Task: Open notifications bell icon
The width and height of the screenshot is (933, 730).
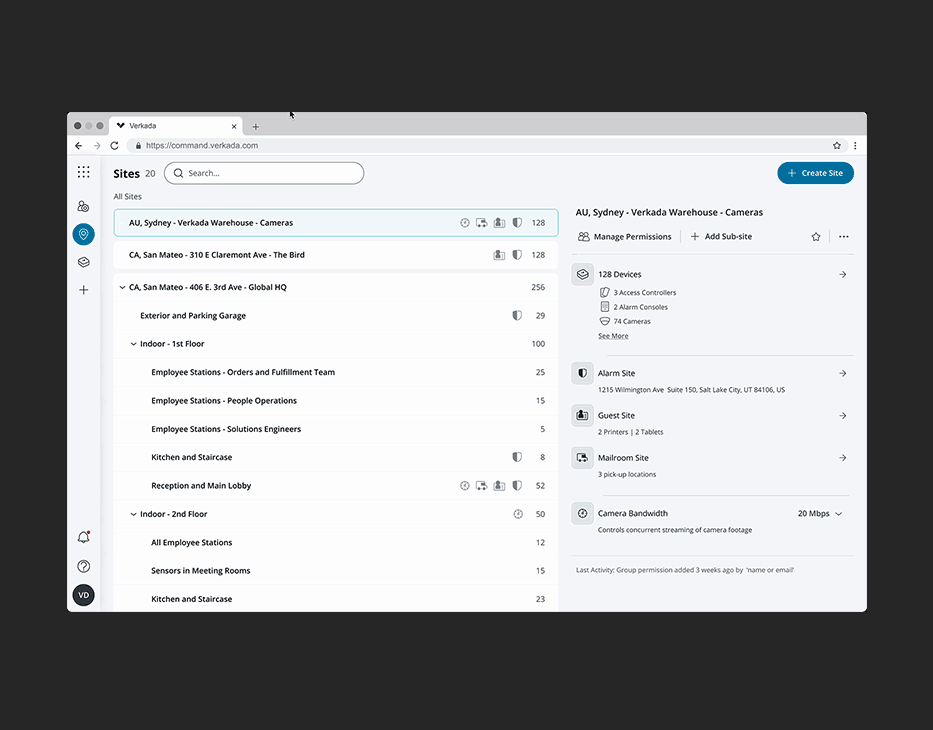Action: 83,537
